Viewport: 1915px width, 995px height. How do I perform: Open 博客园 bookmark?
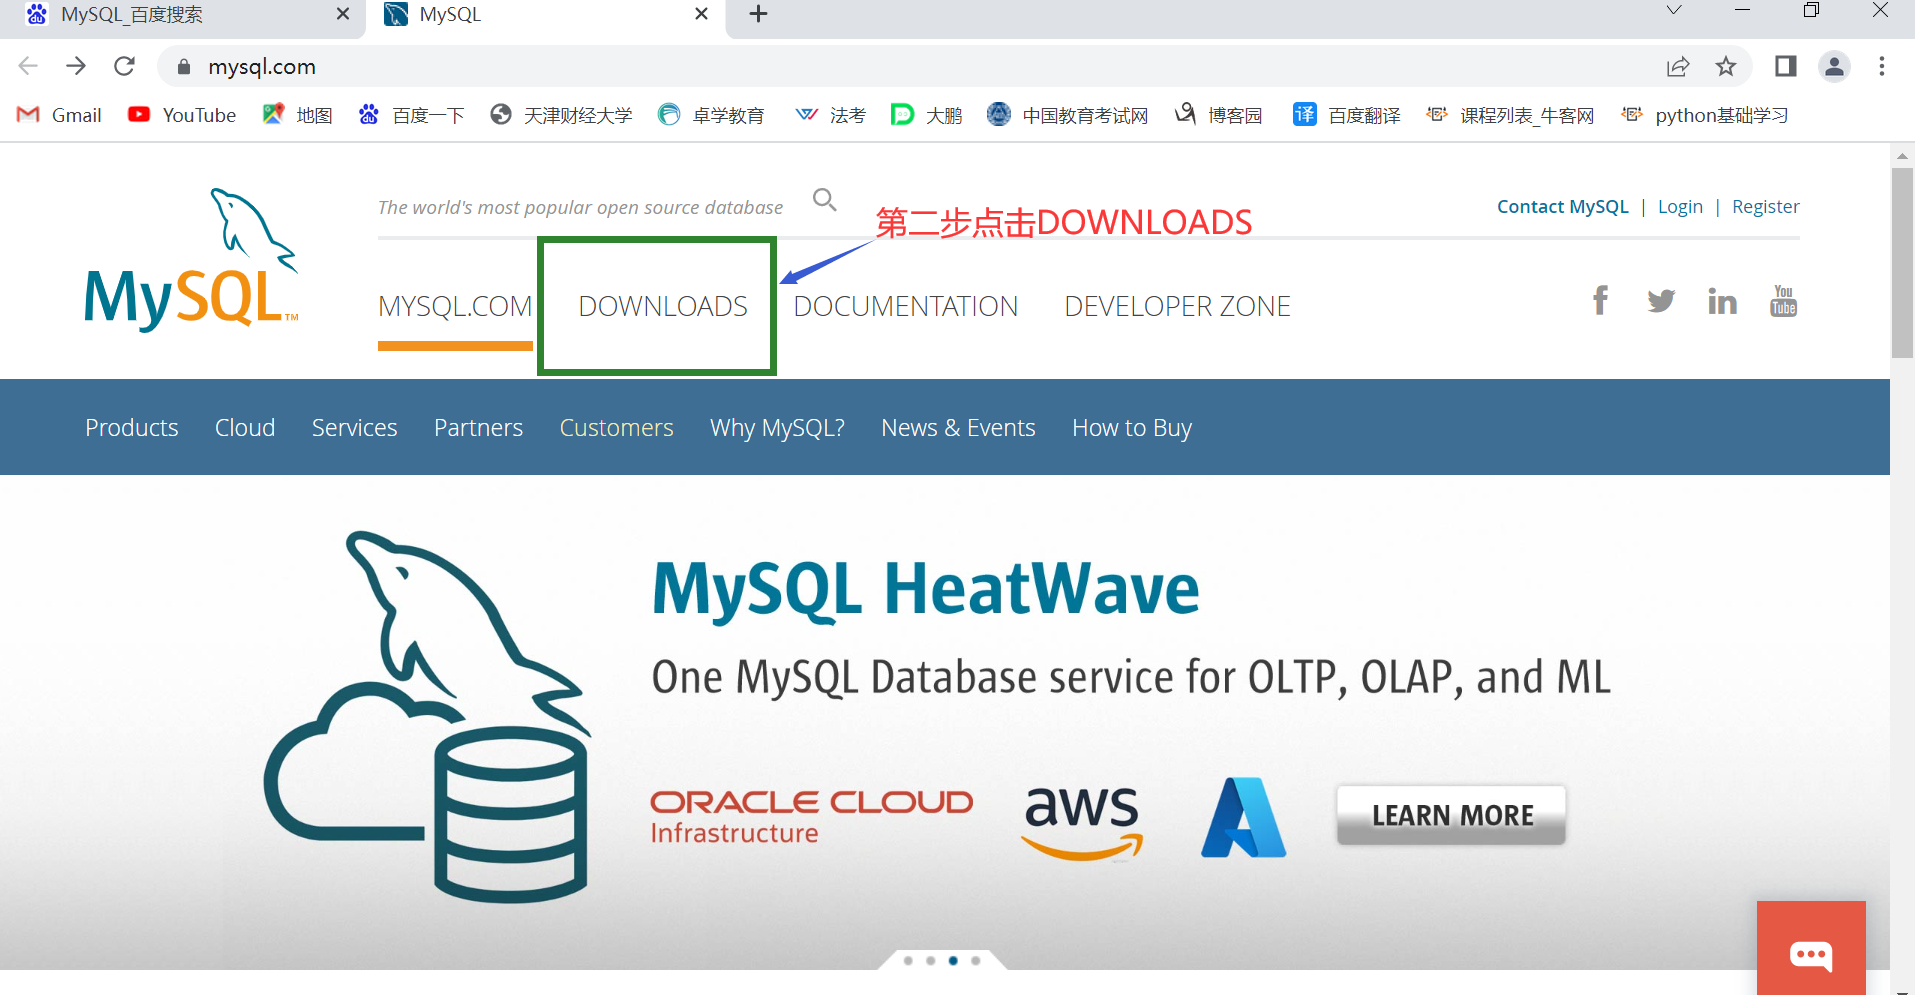1218,115
